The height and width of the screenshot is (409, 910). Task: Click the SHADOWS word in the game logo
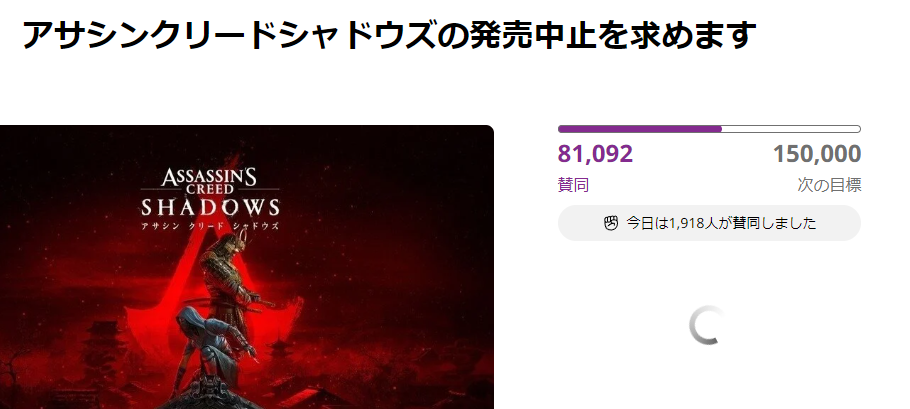coord(211,208)
